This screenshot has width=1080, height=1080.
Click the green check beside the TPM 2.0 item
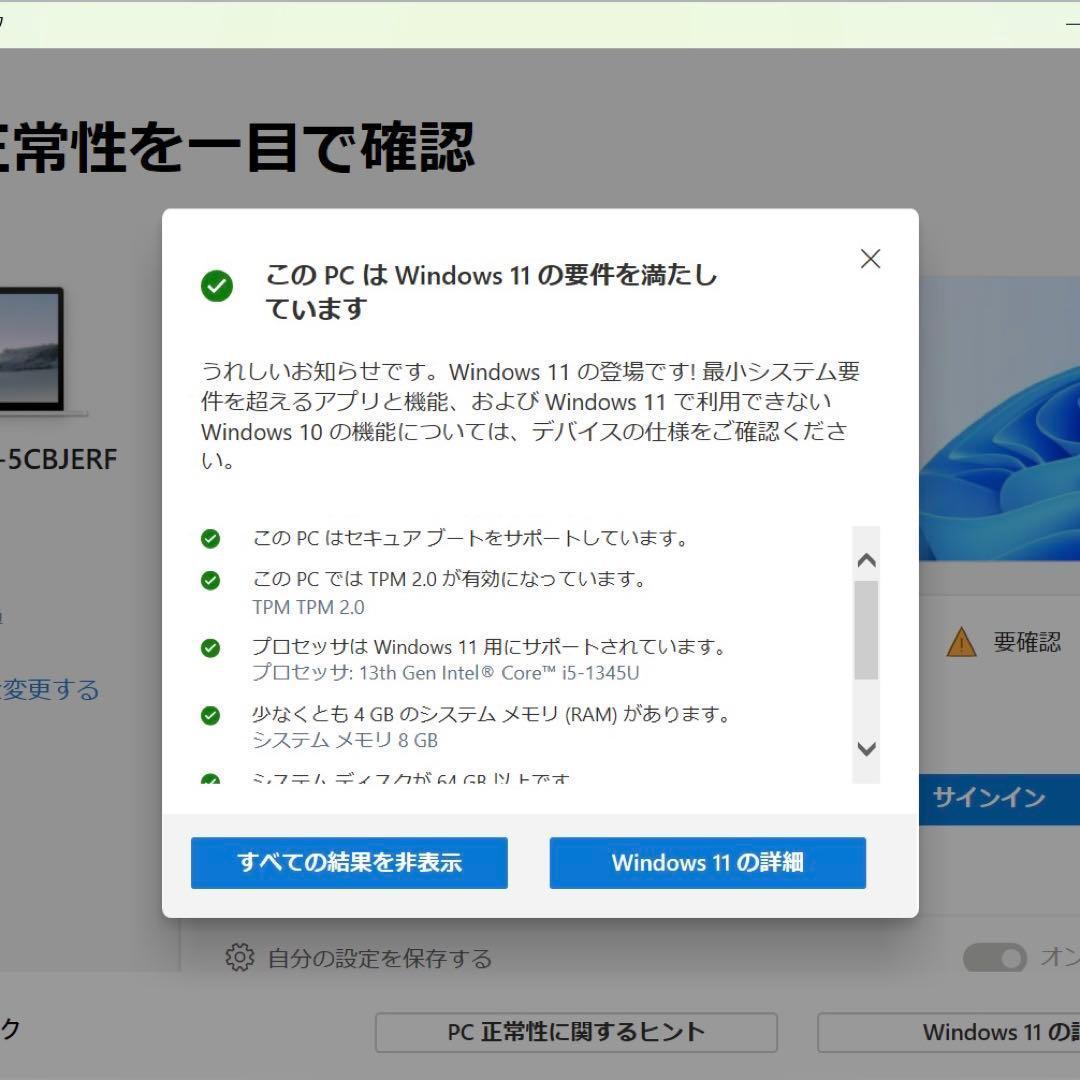point(210,579)
